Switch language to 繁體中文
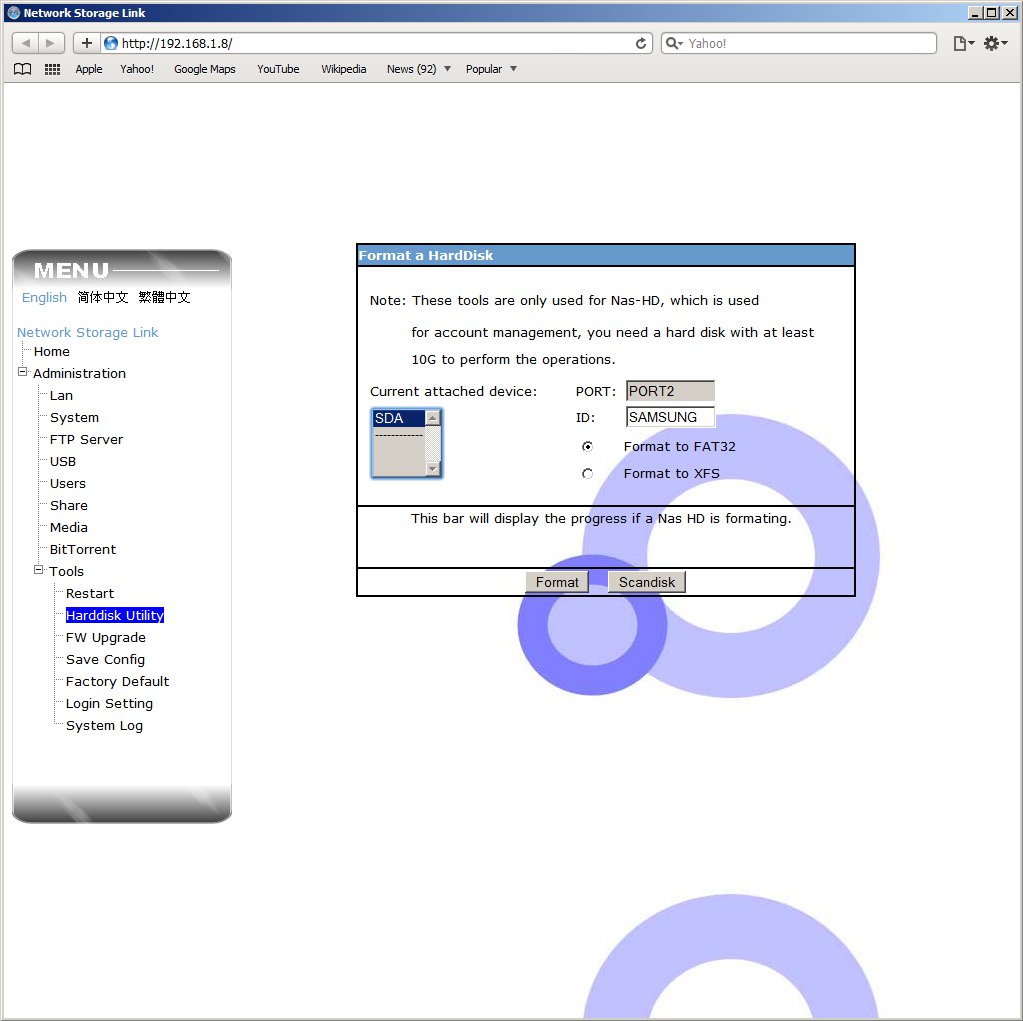Image resolution: width=1023 pixels, height=1021 pixels. pyautogui.click(x=164, y=297)
